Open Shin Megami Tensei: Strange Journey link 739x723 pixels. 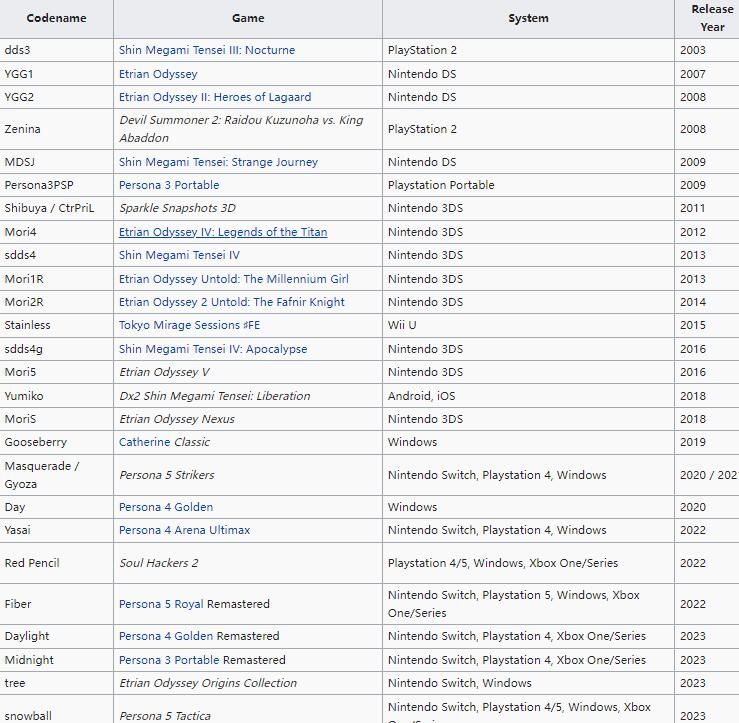point(218,162)
